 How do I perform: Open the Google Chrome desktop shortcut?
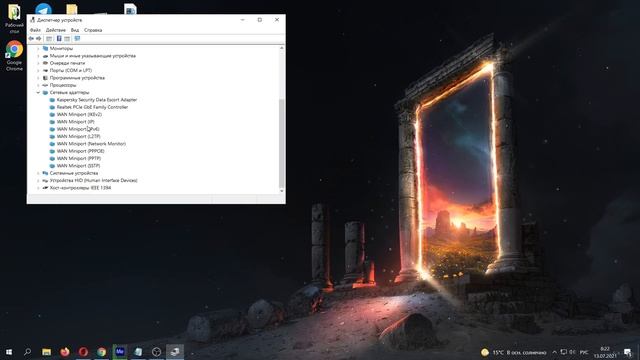pyautogui.click(x=14, y=56)
